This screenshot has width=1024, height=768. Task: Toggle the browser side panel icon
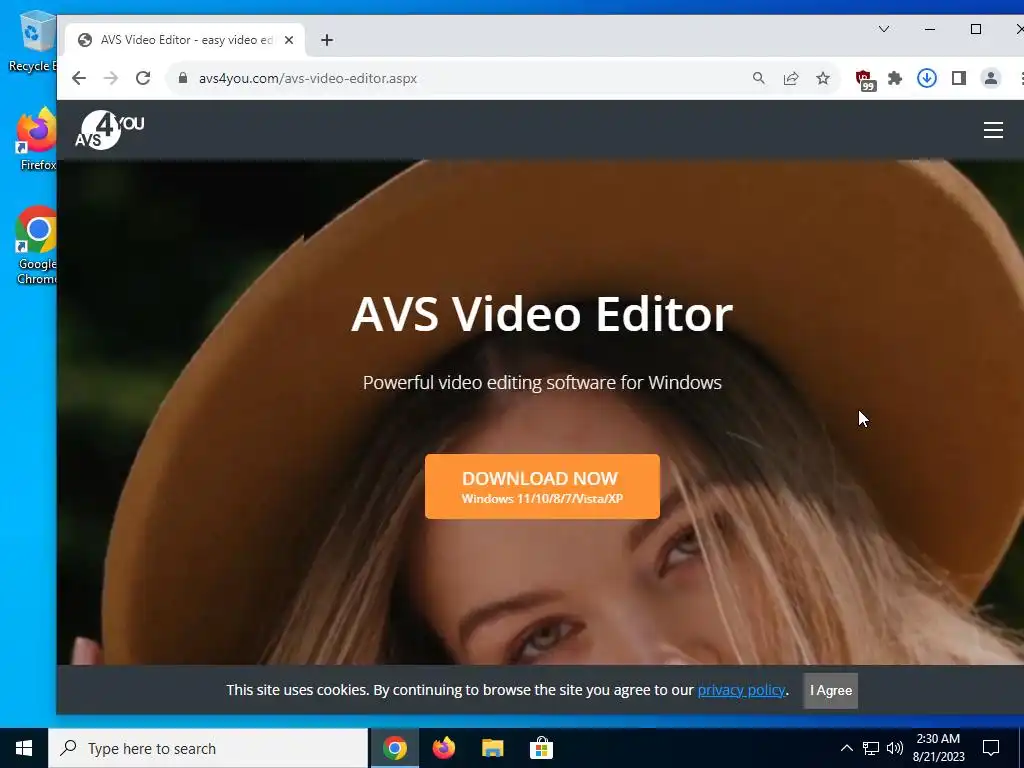coord(959,78)
